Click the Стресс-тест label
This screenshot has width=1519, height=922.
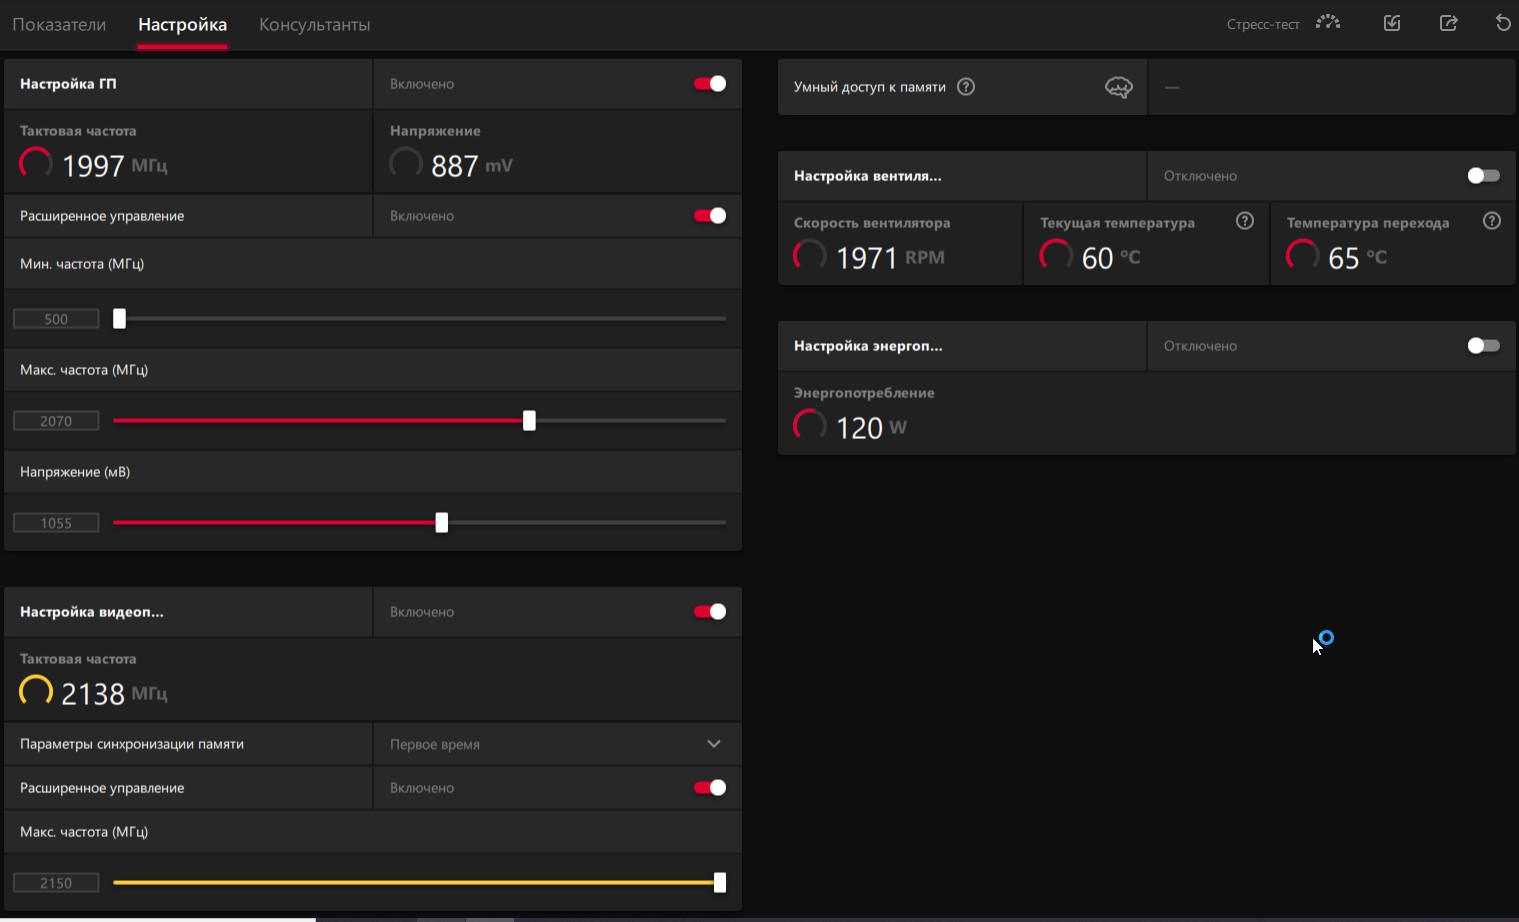tap(1263, 24)
